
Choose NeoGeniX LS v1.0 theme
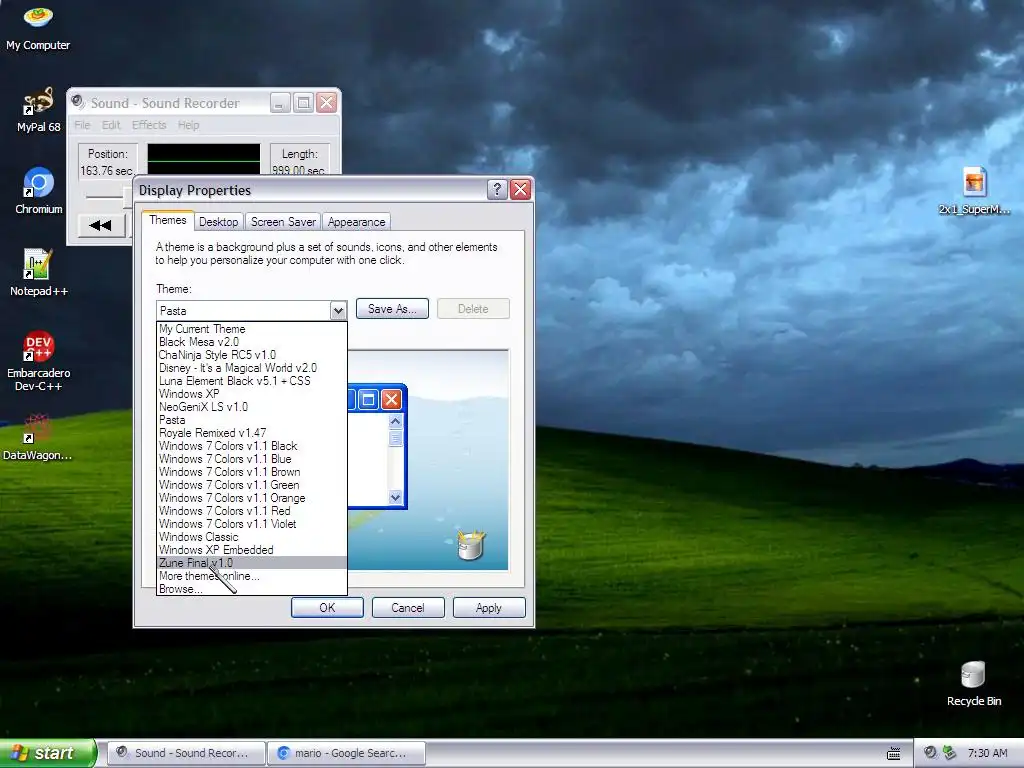click(251, 407)
